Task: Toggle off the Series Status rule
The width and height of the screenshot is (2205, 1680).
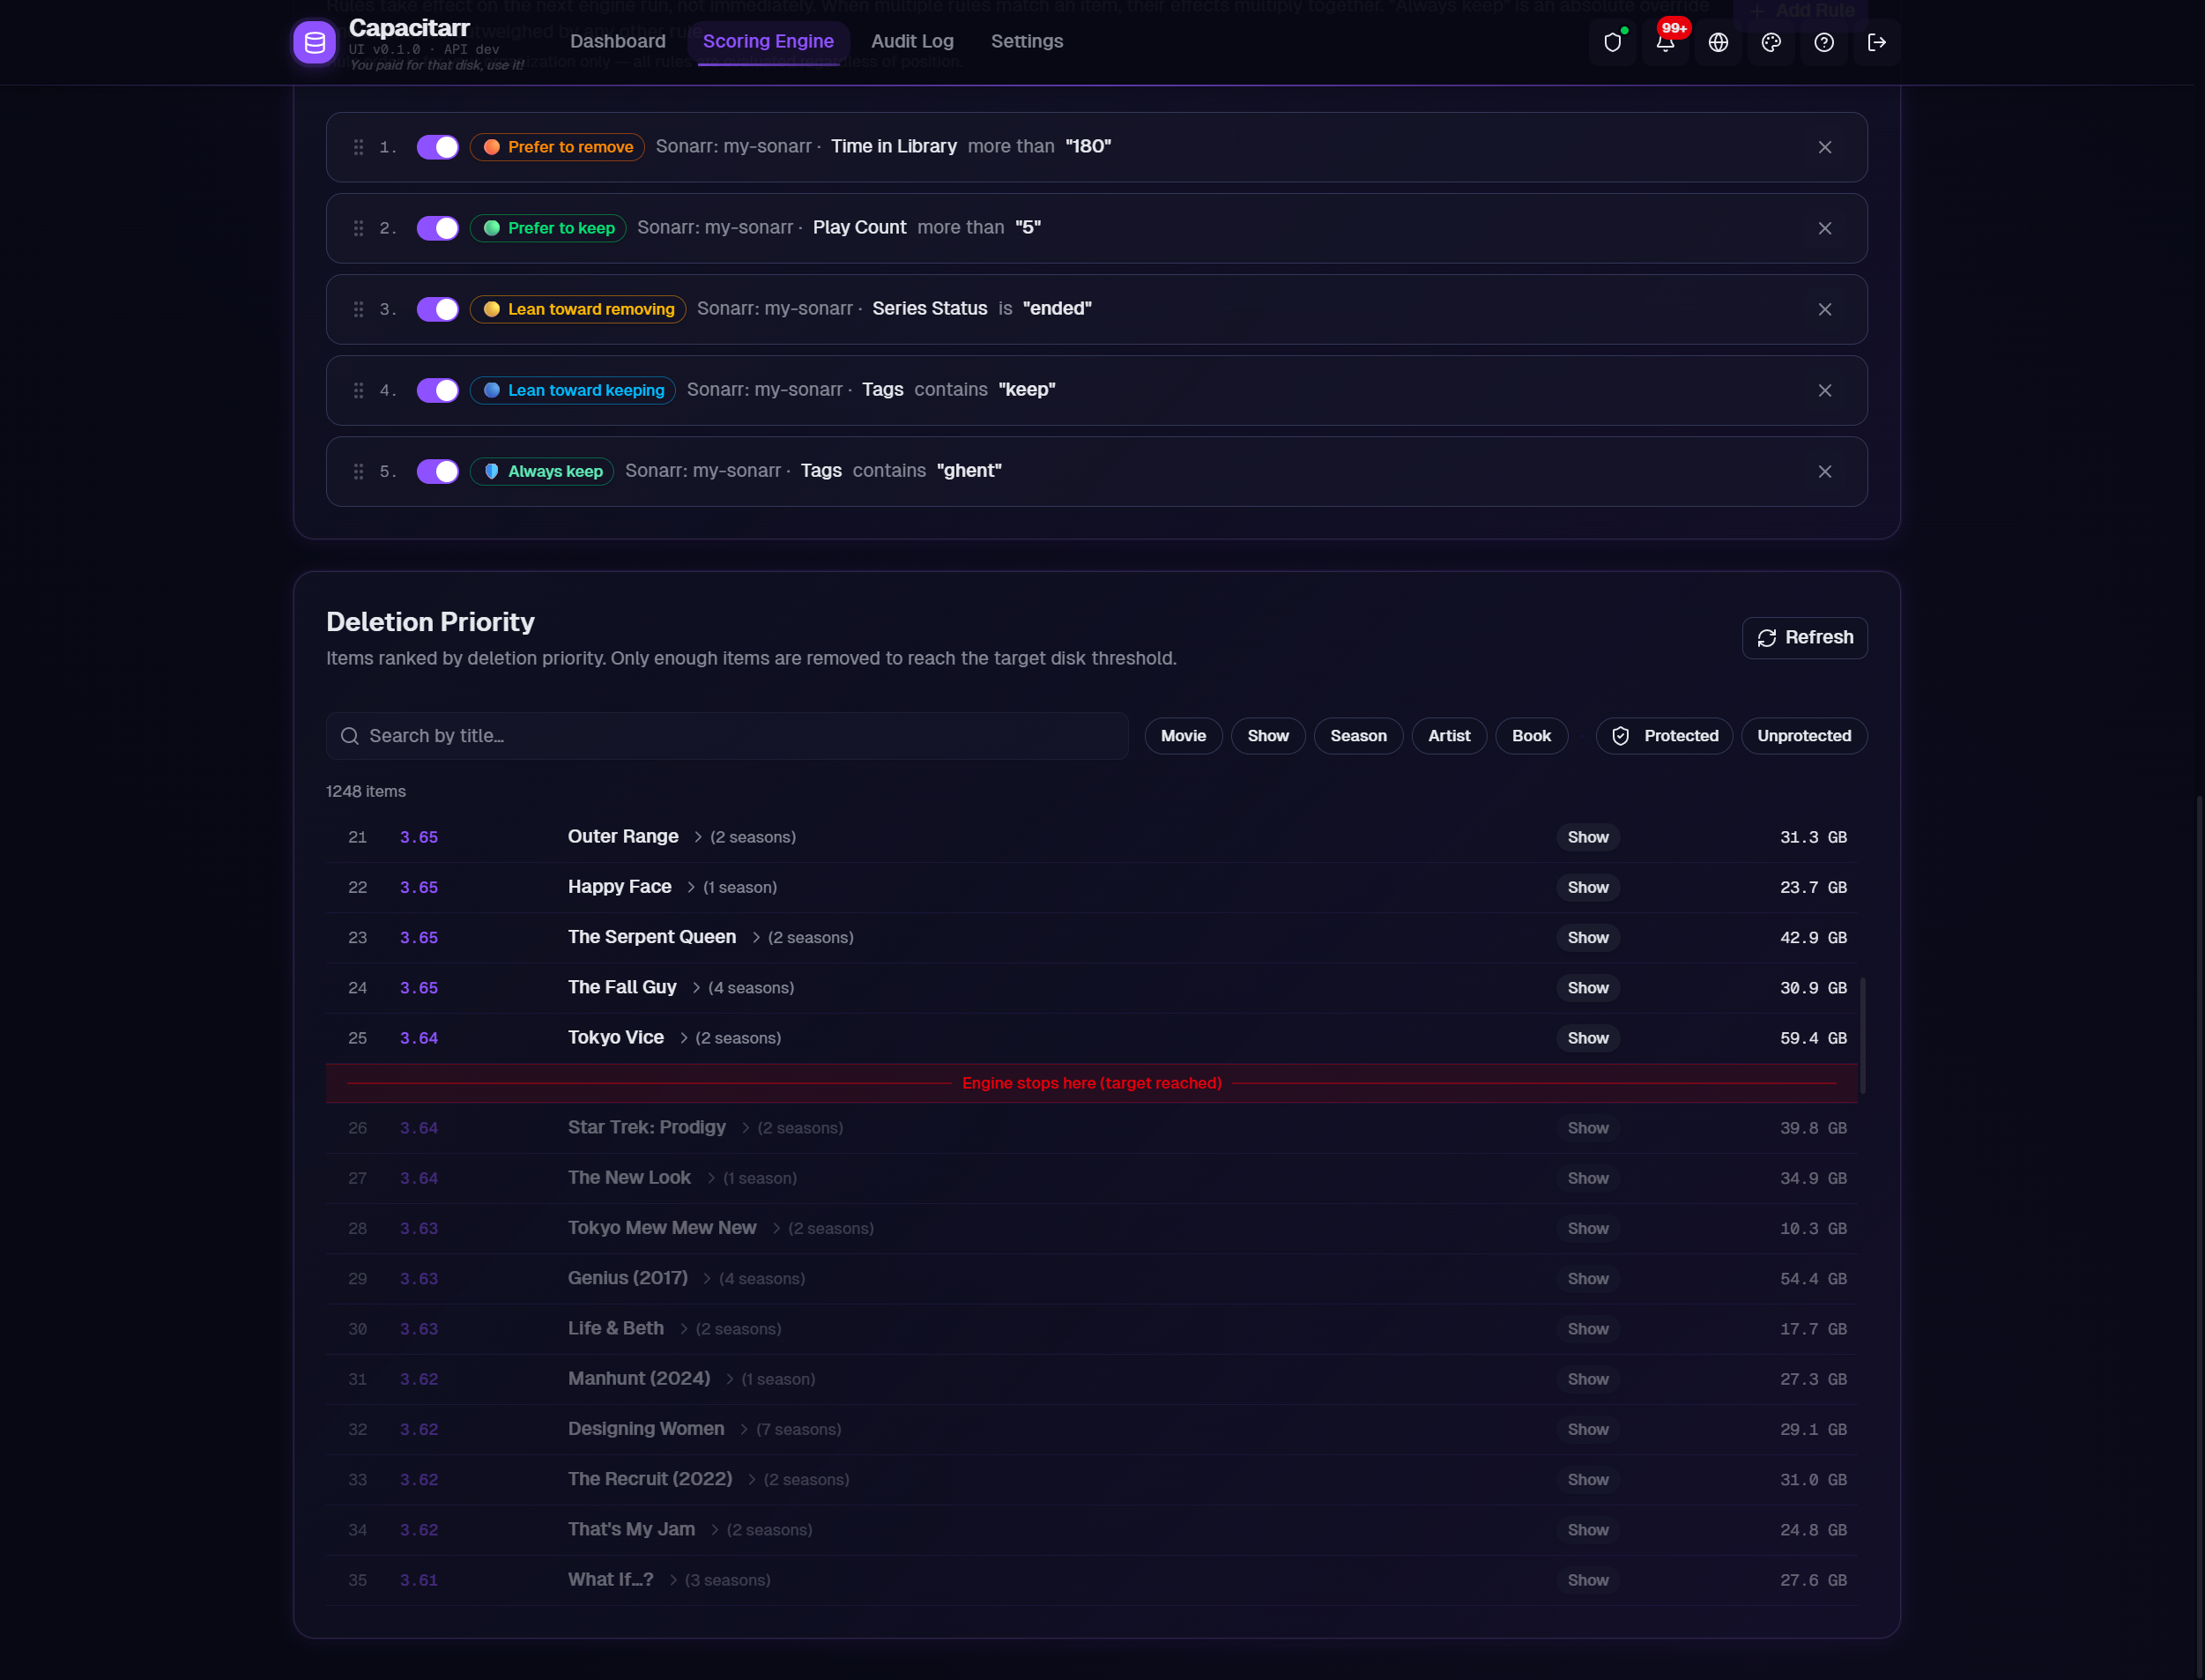Action: [438, 310]
